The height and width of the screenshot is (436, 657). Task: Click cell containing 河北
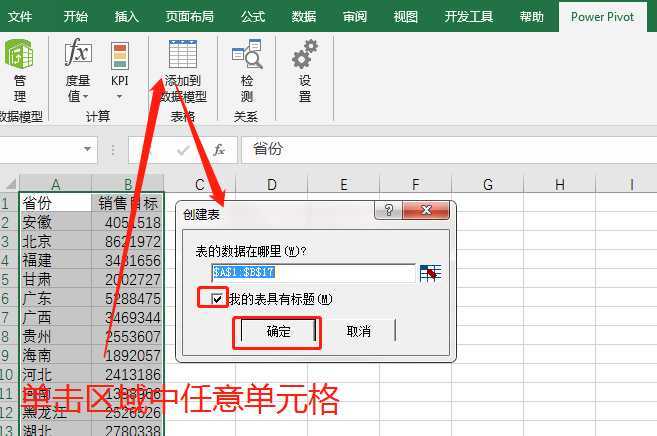click(55, 374)
